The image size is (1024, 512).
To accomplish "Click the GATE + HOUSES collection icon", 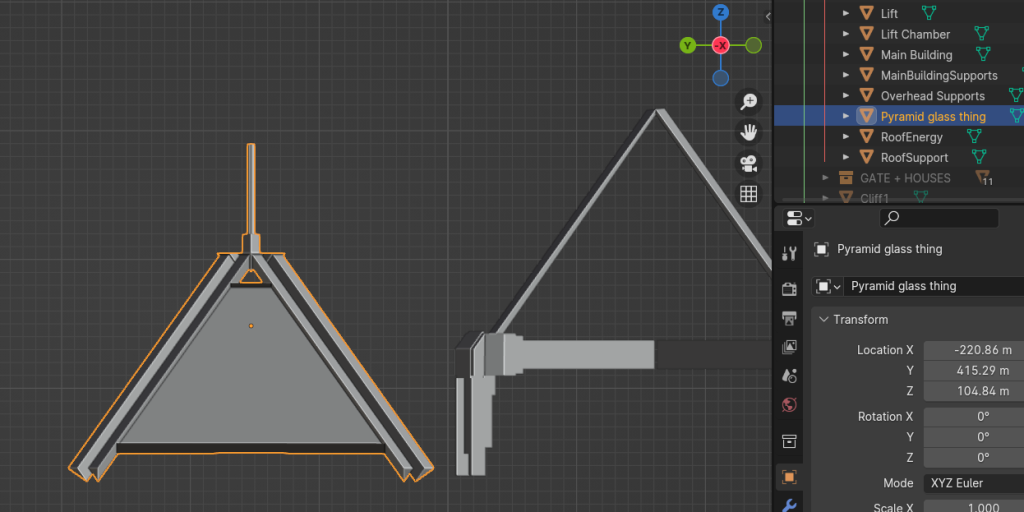I will coord(846,178).
